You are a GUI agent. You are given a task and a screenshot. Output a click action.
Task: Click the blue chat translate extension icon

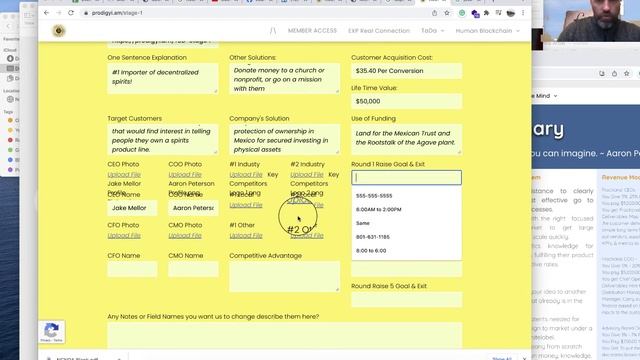pos(475,13)
